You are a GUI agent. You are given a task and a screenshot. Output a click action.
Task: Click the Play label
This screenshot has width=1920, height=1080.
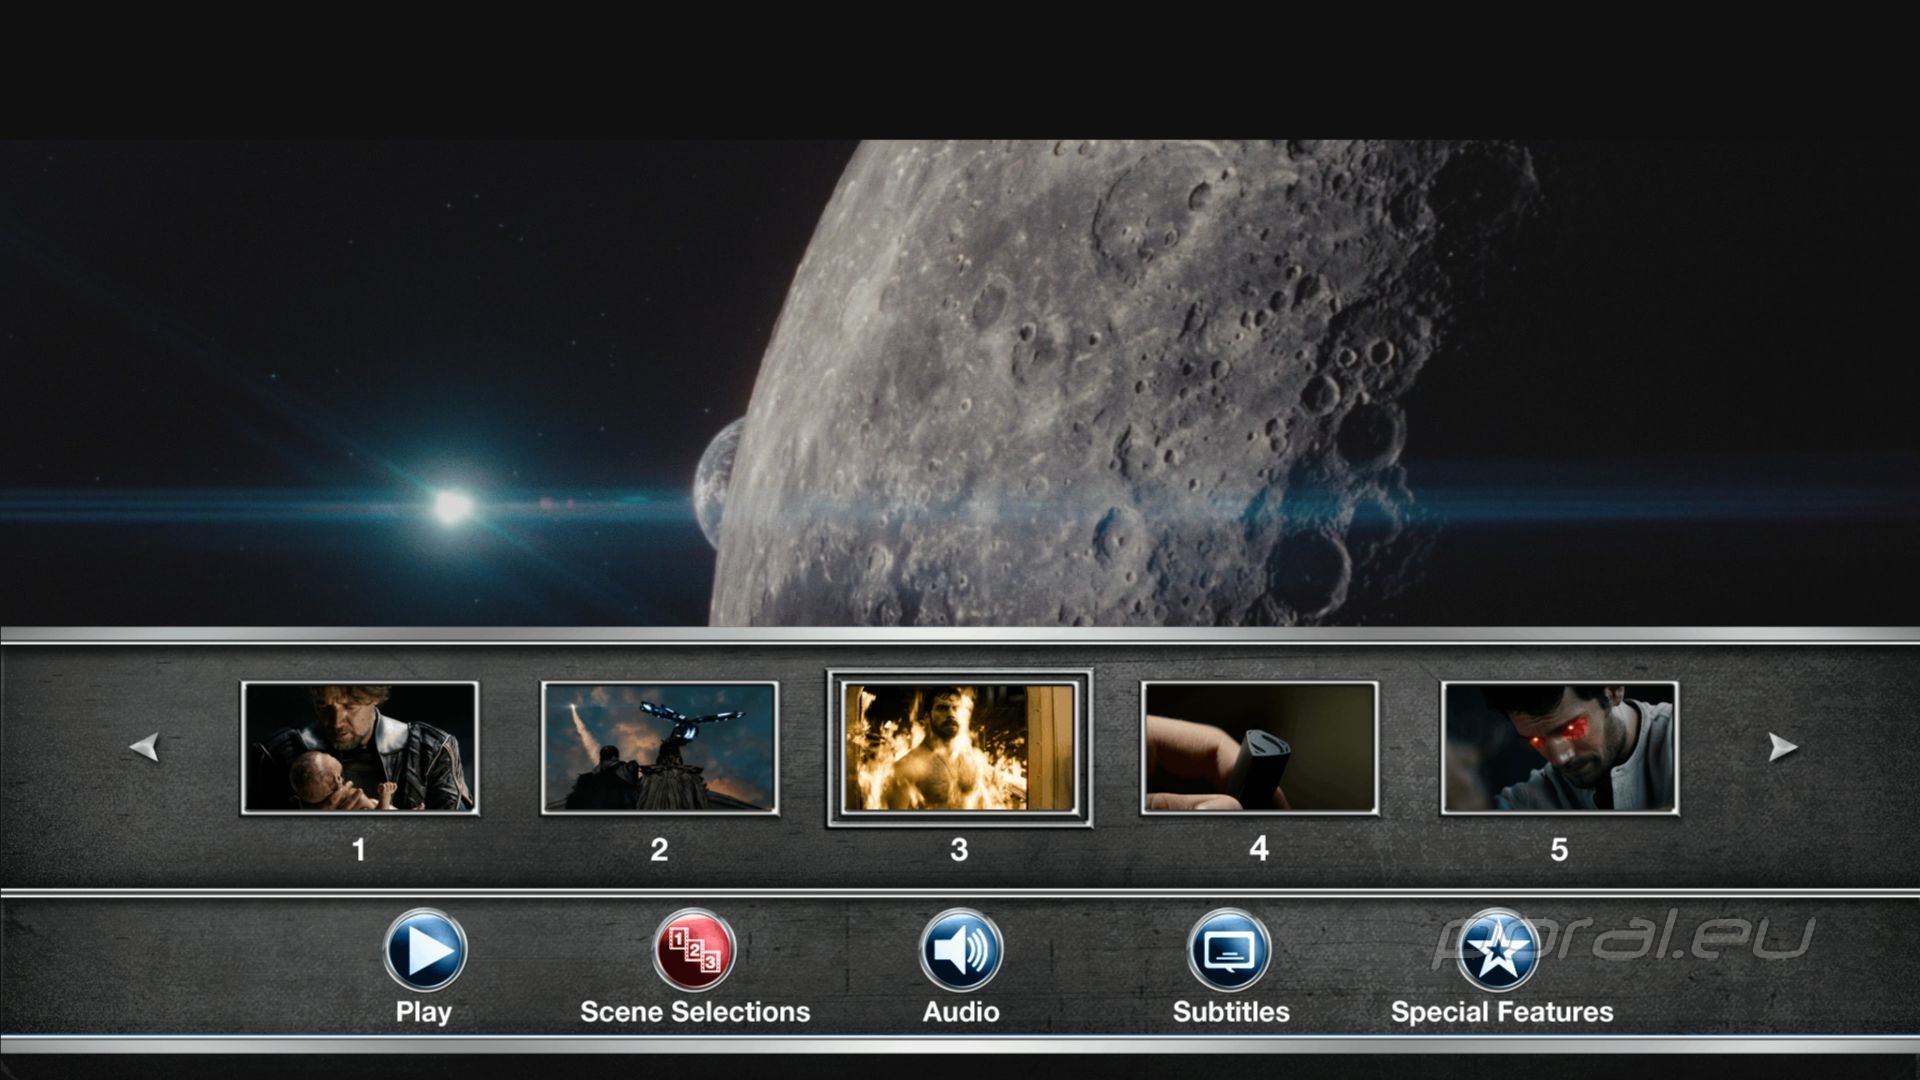(424, 1012)
